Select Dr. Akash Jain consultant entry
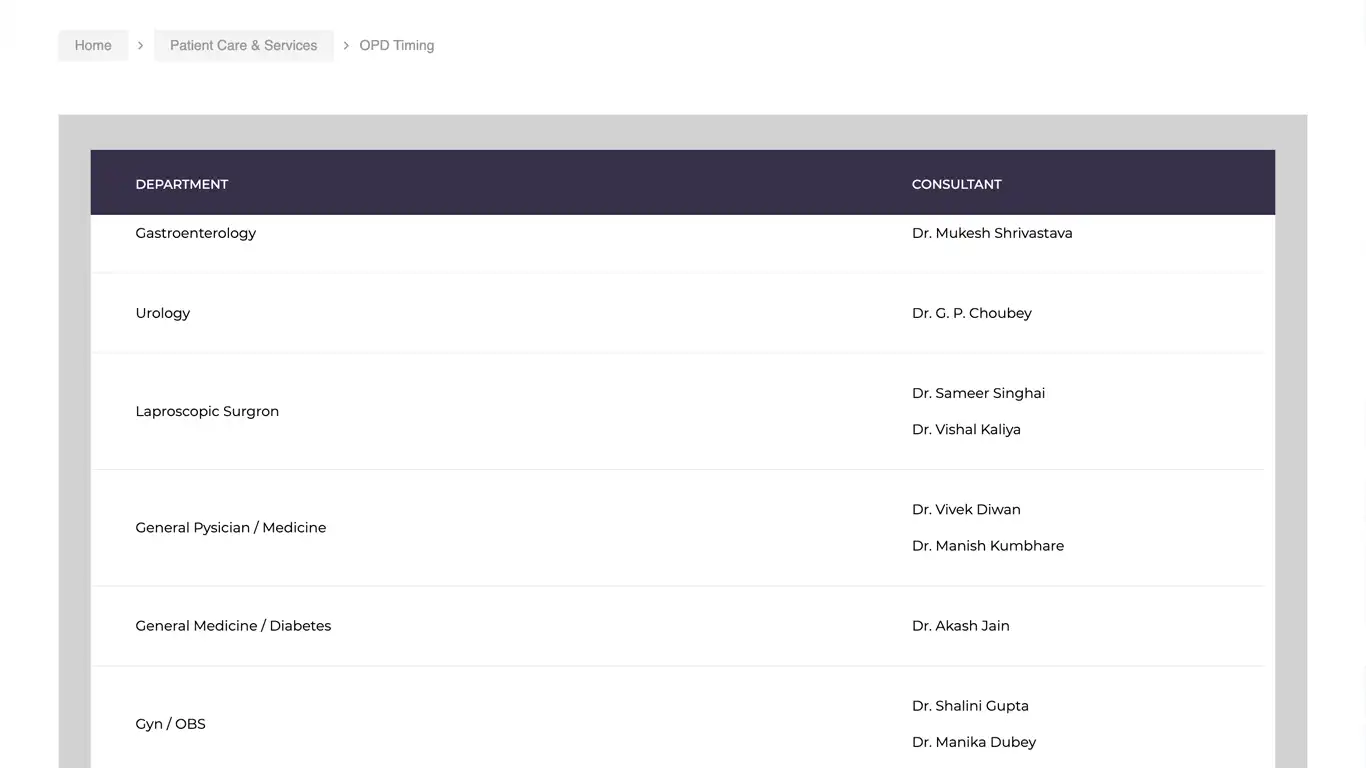This screenshot has height=768, width=1366. [x=960, y=626]
